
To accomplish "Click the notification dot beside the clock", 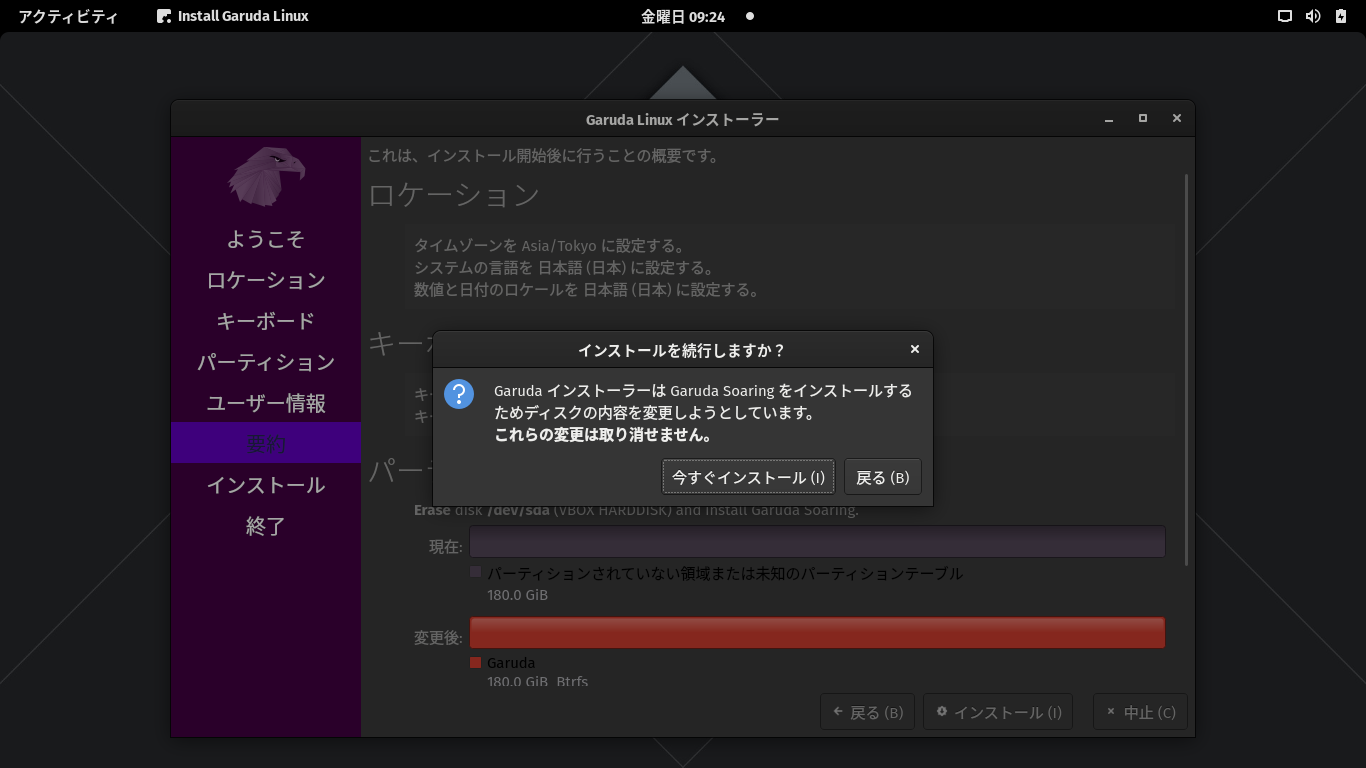I will point(750,16).
